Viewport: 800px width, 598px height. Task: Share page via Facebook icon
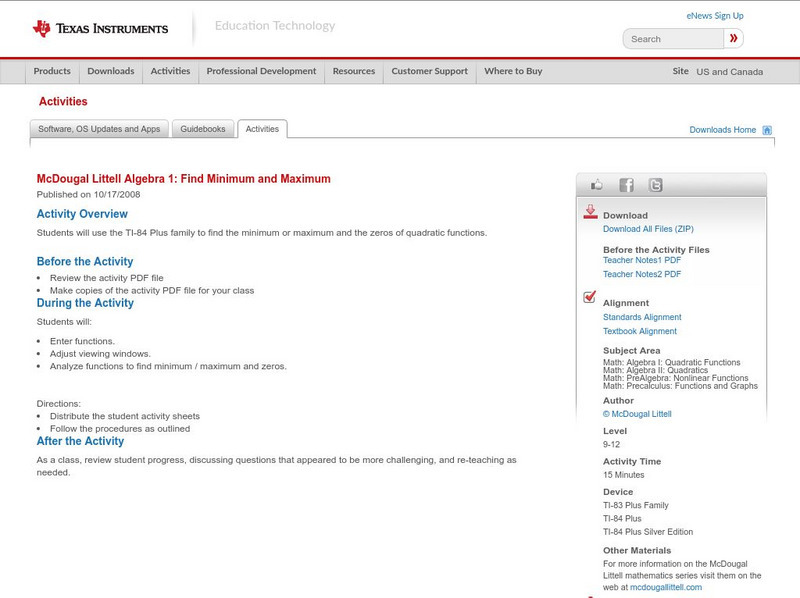tap(626, 185)
